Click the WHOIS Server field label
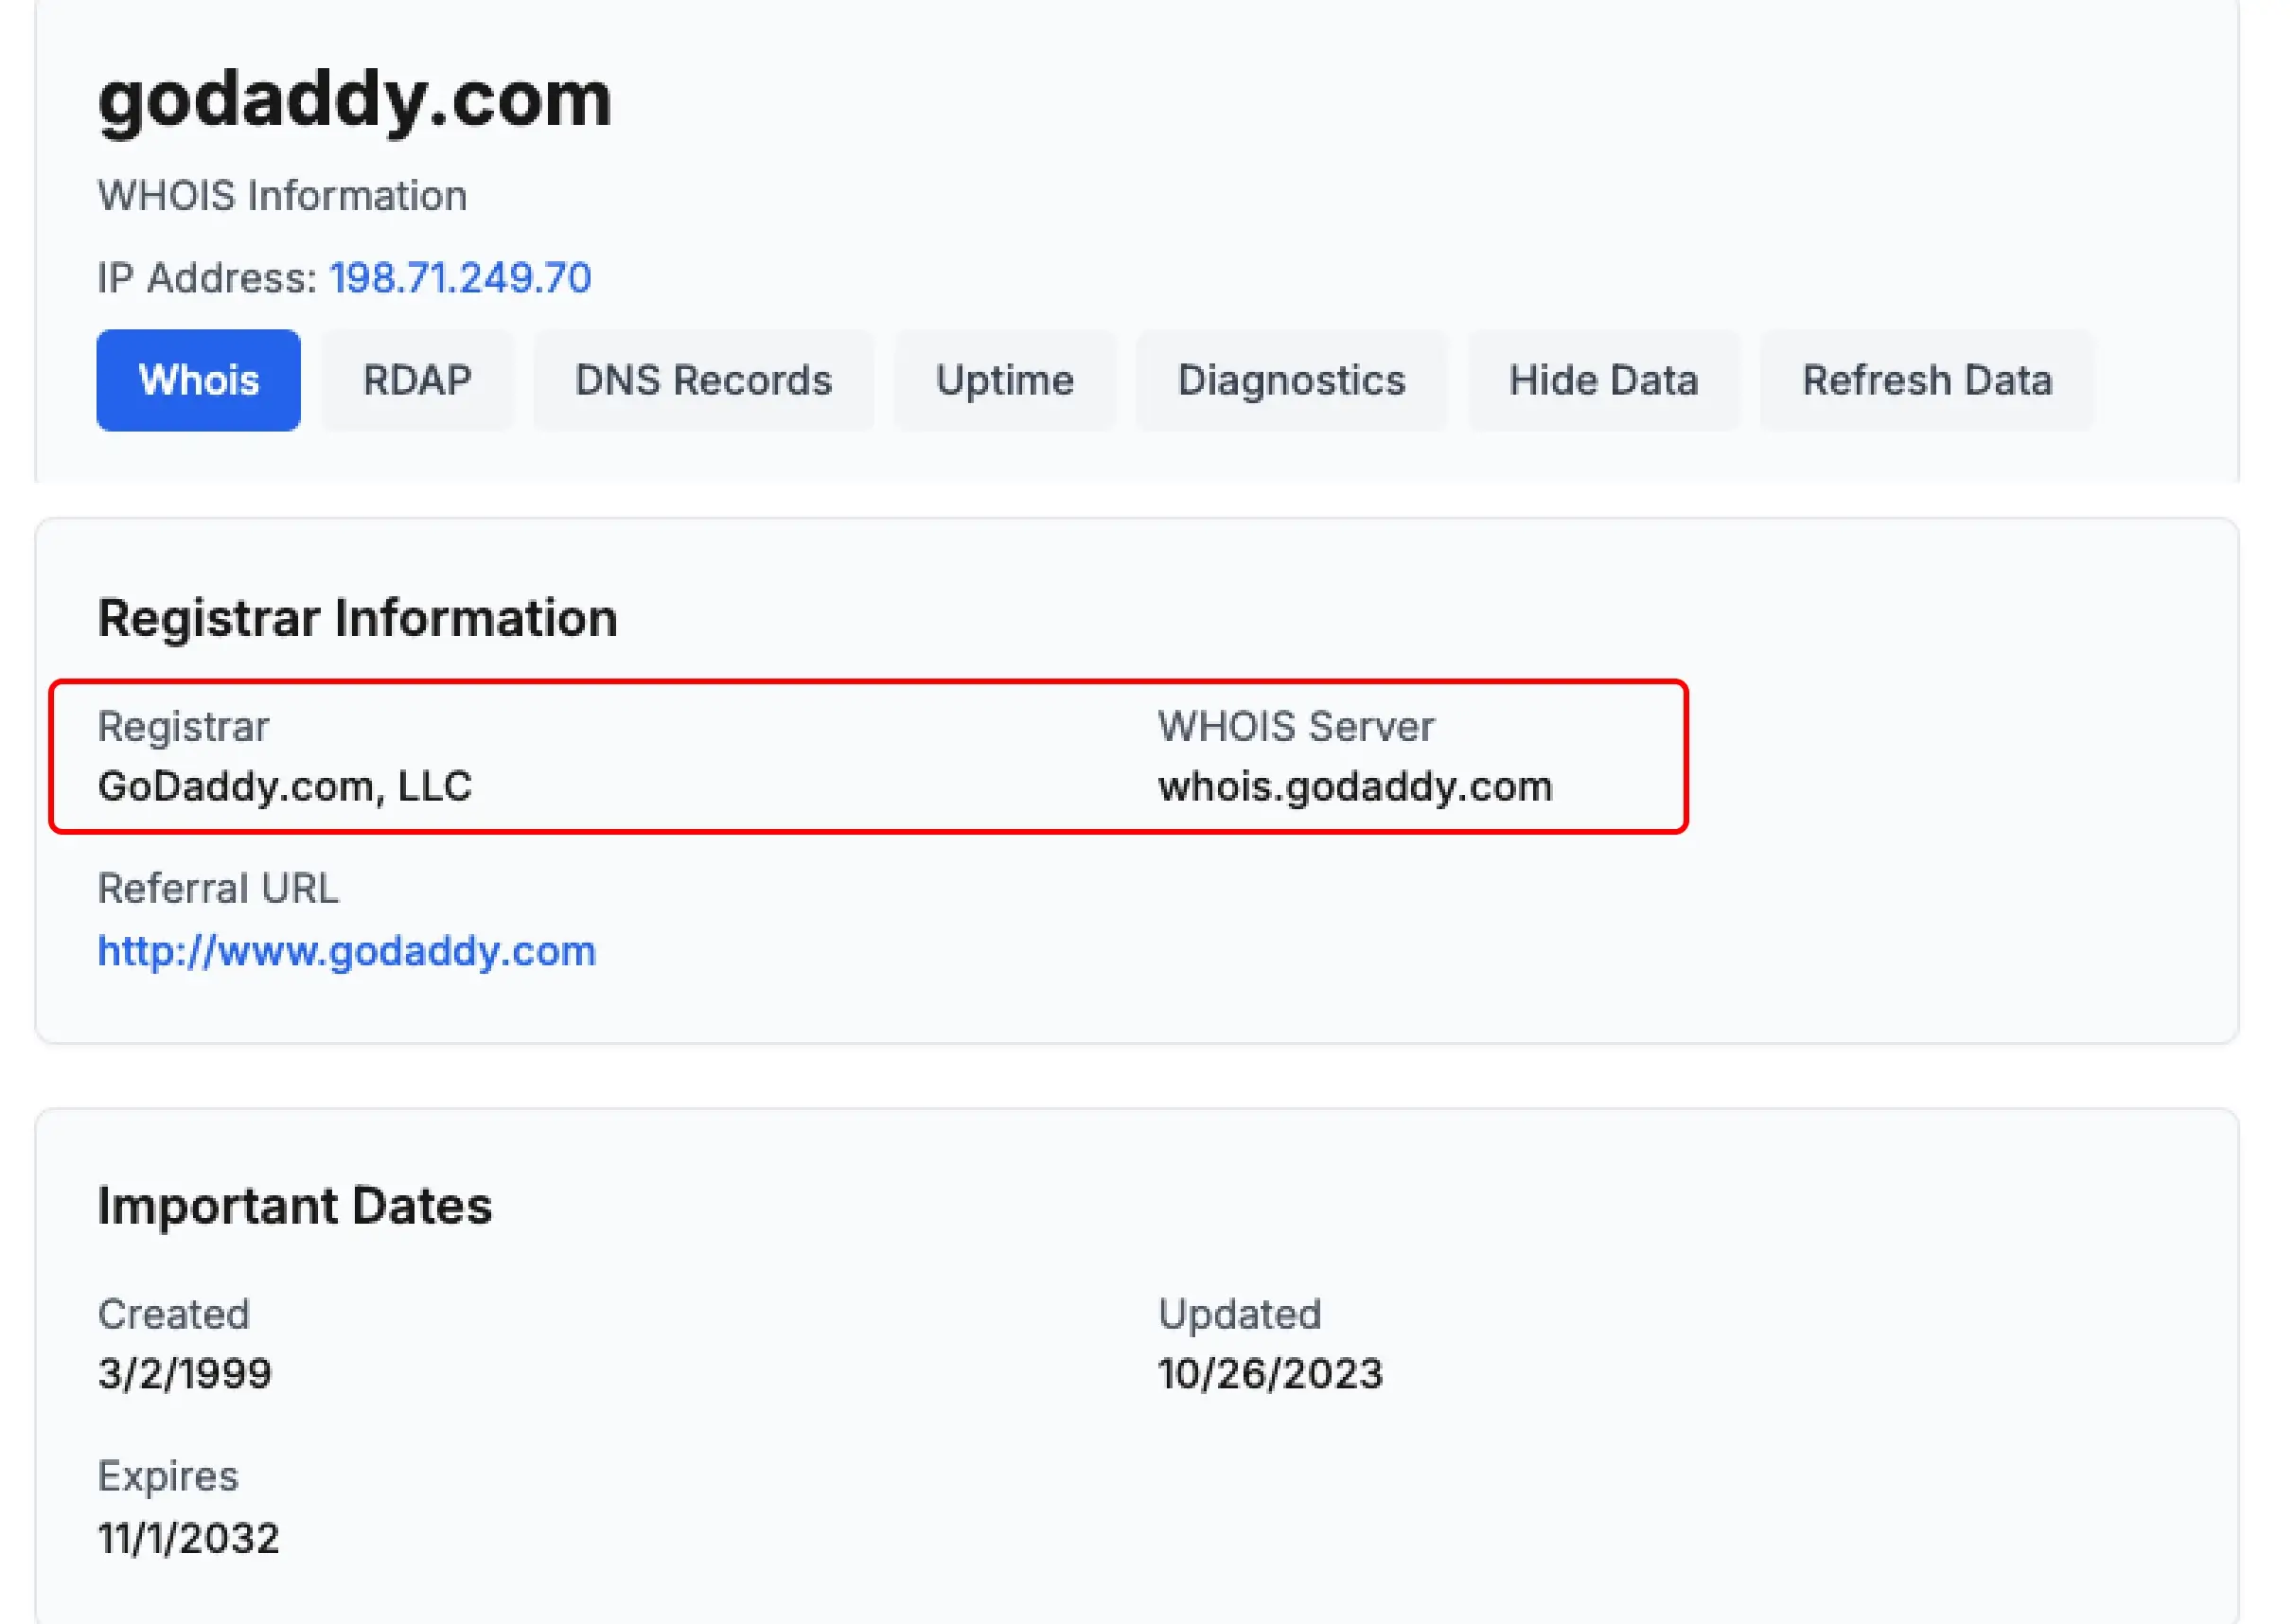 (1295, 727)
